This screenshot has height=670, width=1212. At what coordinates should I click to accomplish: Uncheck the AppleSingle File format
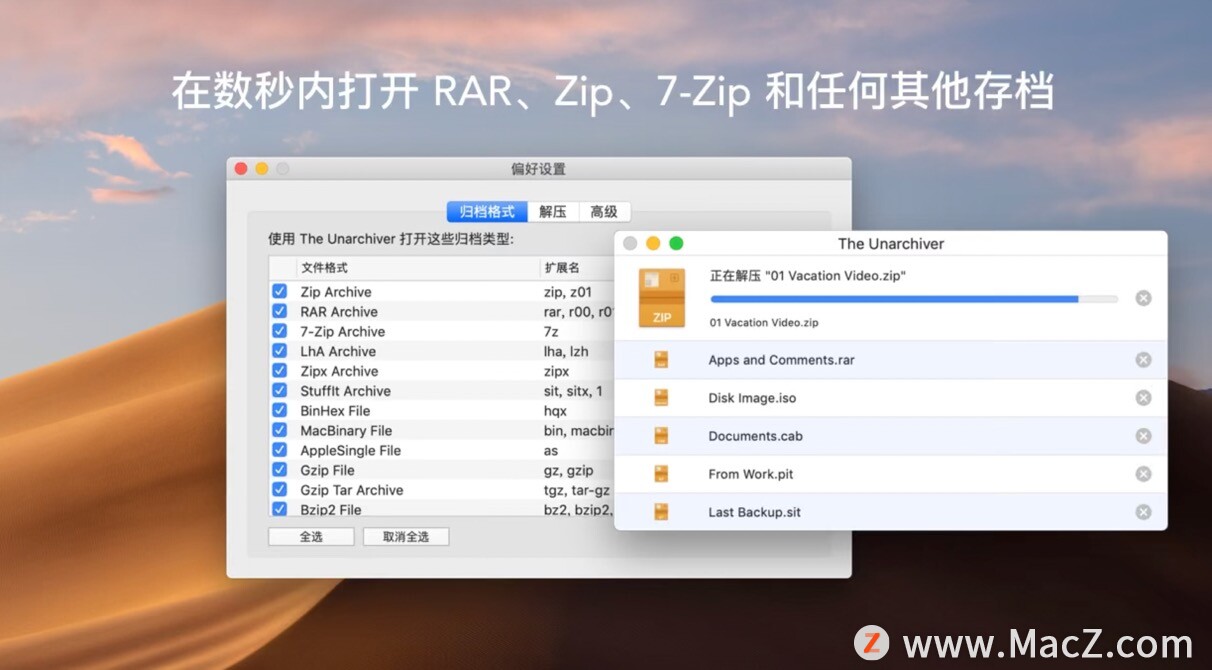point(280,451)
